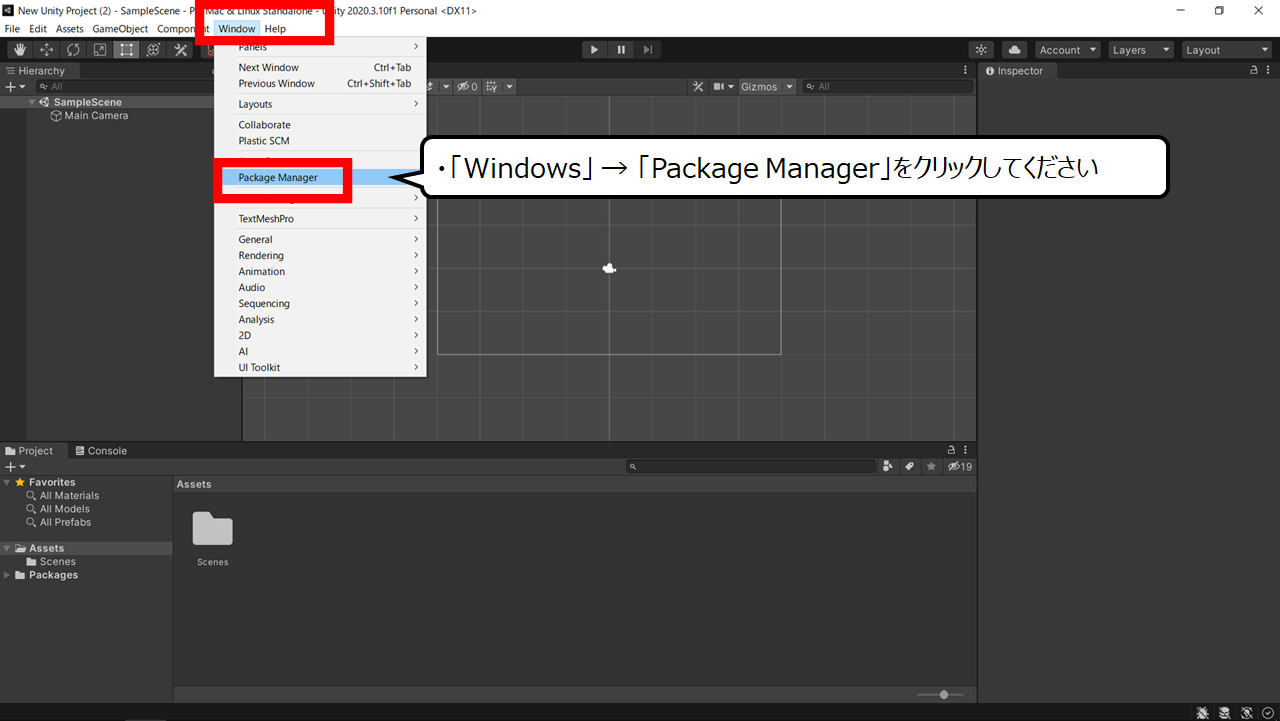Open the Account dropdown

tap(1067, 50)
